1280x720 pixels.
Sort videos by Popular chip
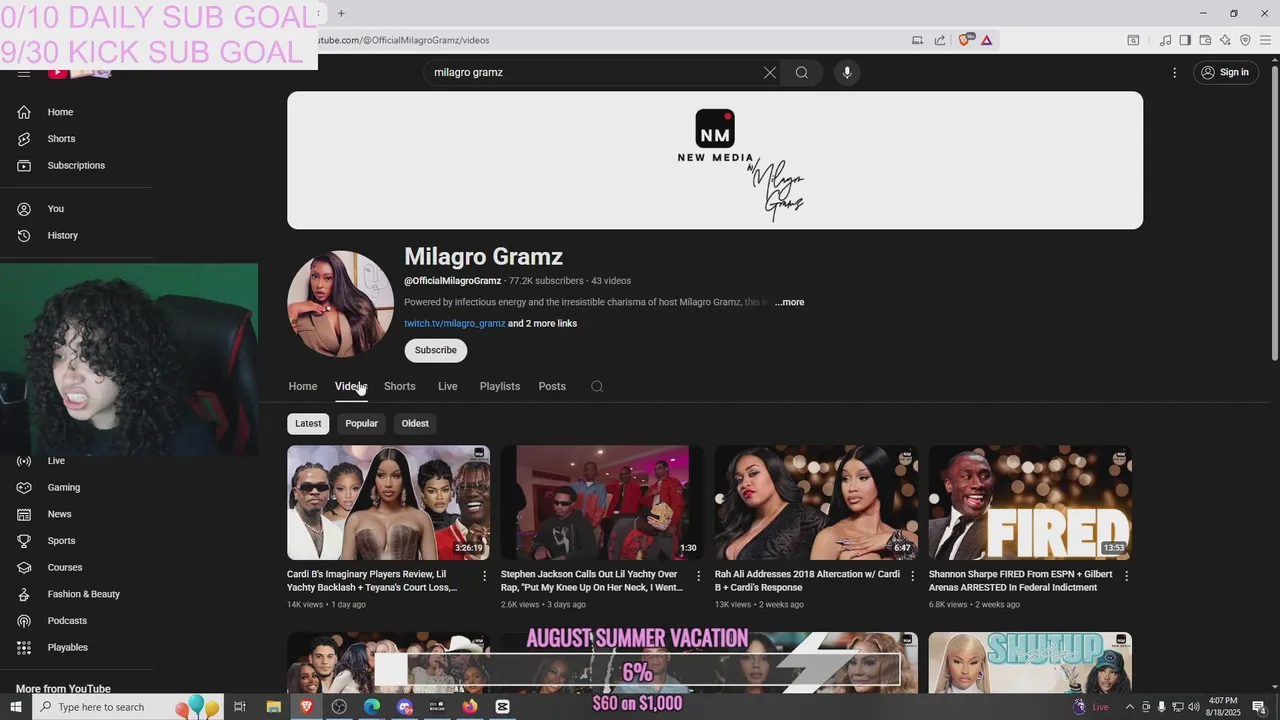(x=362, y=424)
